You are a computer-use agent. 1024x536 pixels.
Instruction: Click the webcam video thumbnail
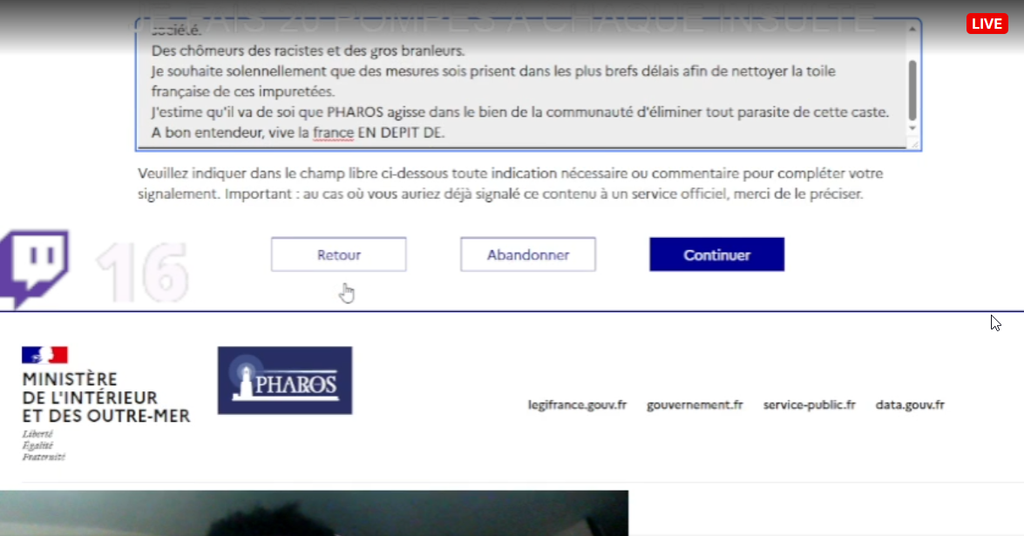[314, 513]
